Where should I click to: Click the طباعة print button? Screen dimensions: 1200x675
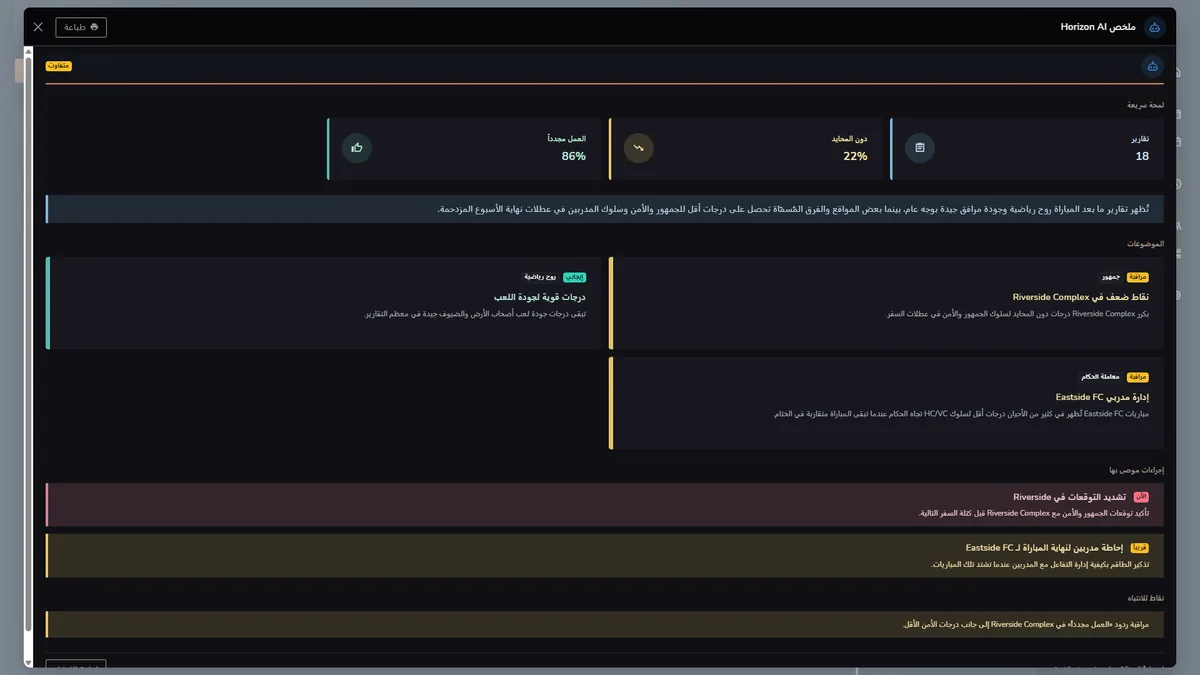point(81,27)
